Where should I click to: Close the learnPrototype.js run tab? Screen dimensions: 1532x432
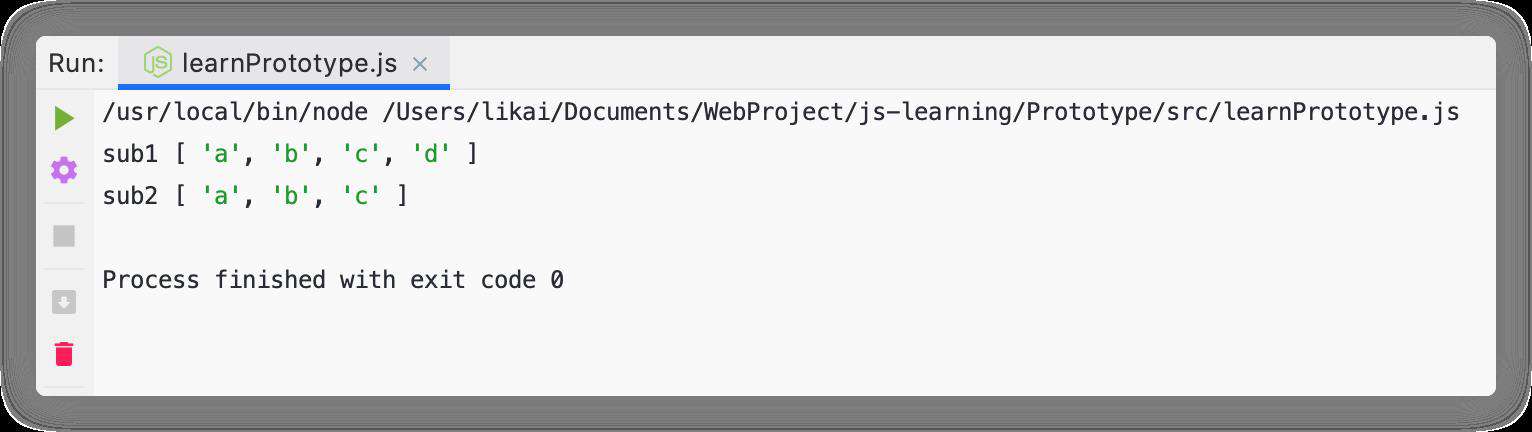pos(420,64)
